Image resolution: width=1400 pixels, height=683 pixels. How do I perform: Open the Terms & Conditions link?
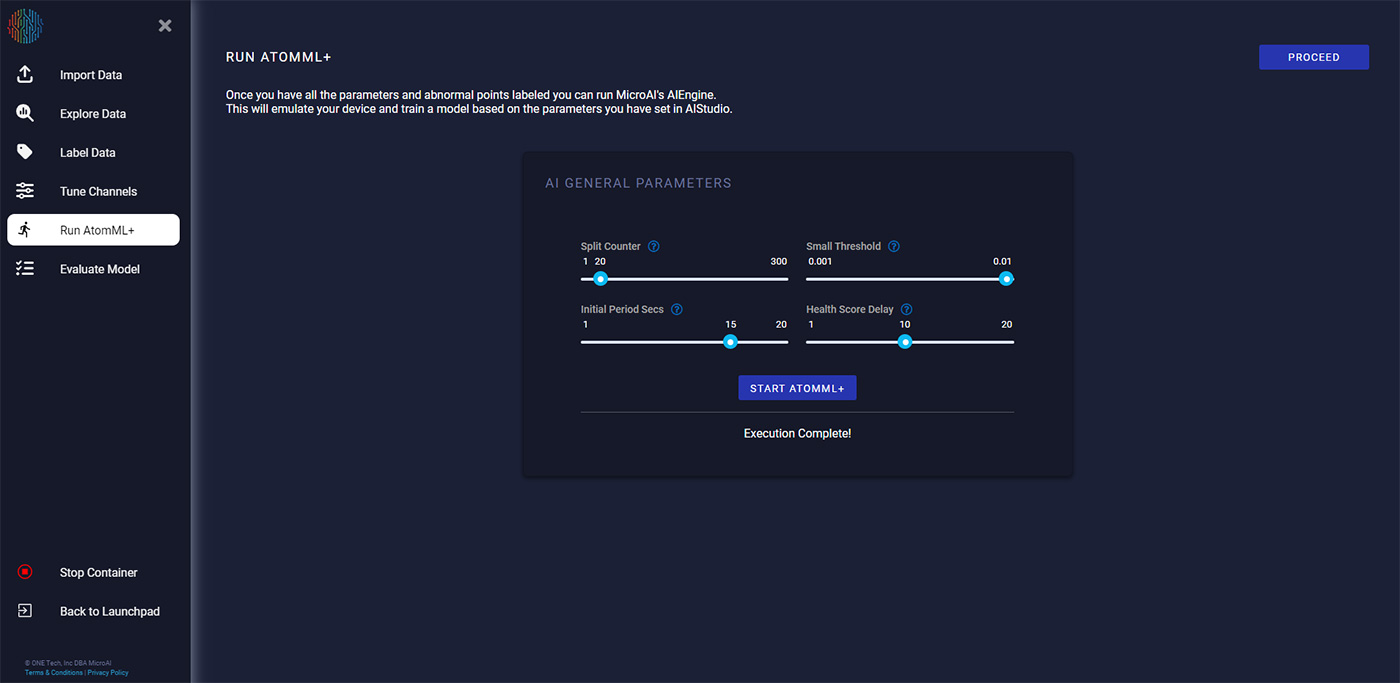tap(54, 673)
